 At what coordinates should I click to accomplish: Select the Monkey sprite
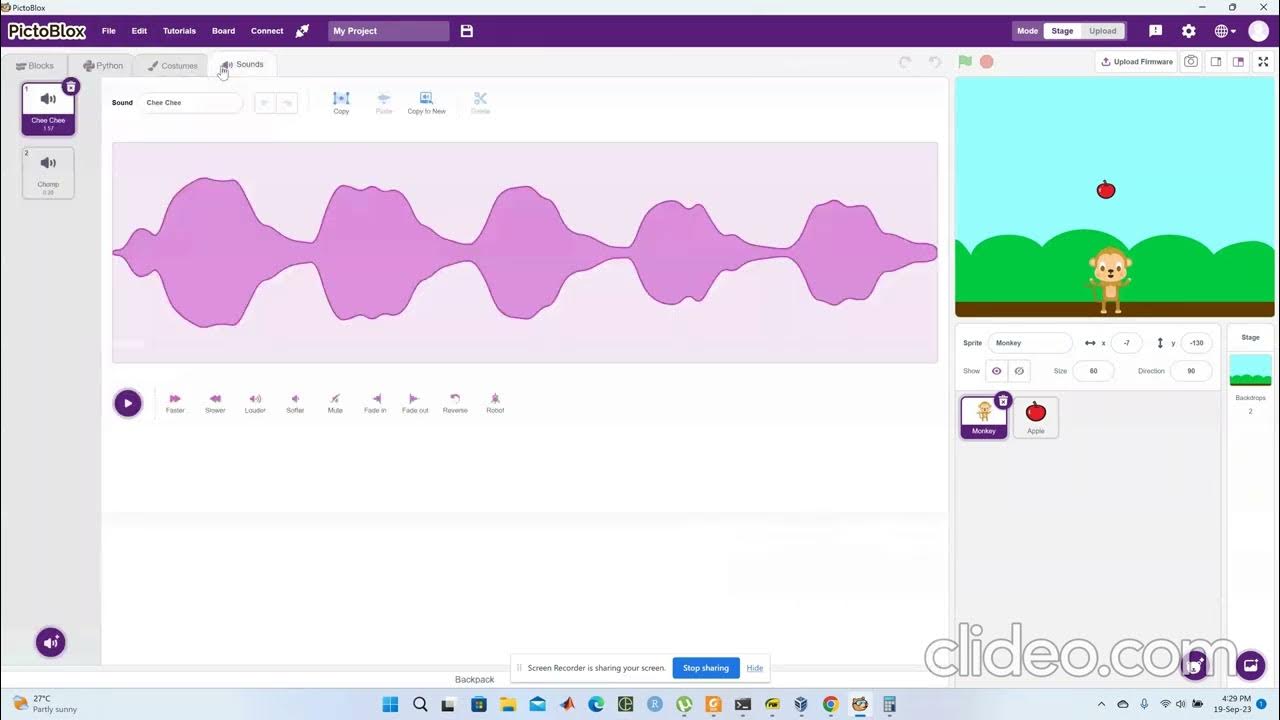984,417
